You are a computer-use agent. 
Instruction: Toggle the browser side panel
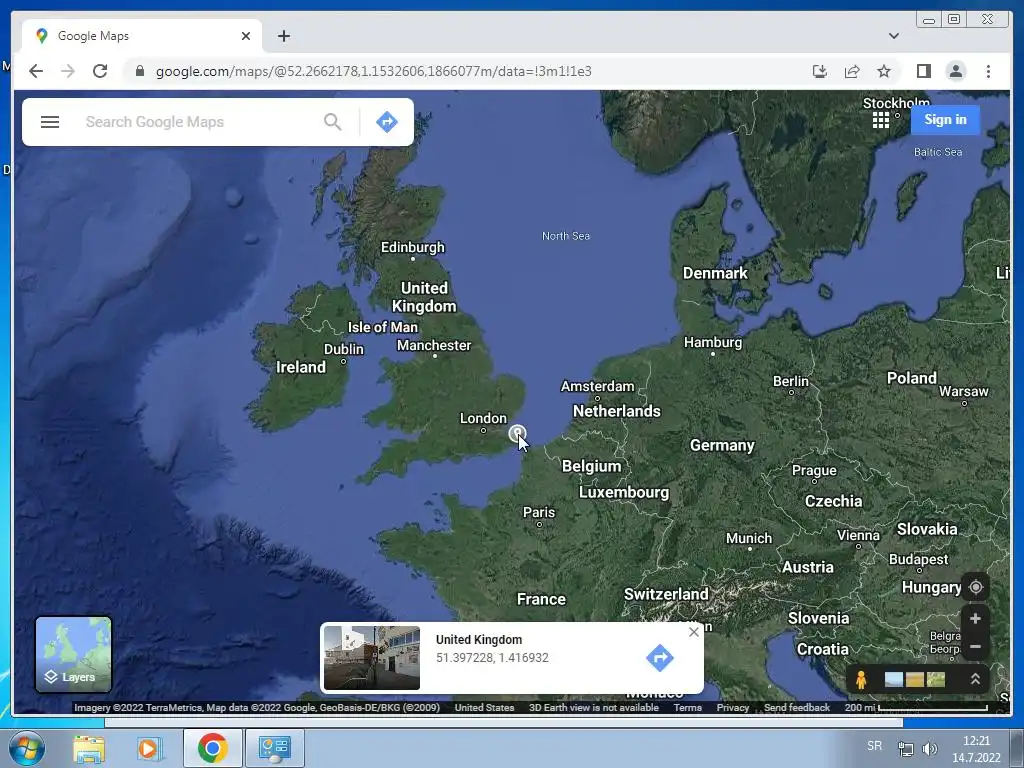pyautogui.click(x=923, y=71)
